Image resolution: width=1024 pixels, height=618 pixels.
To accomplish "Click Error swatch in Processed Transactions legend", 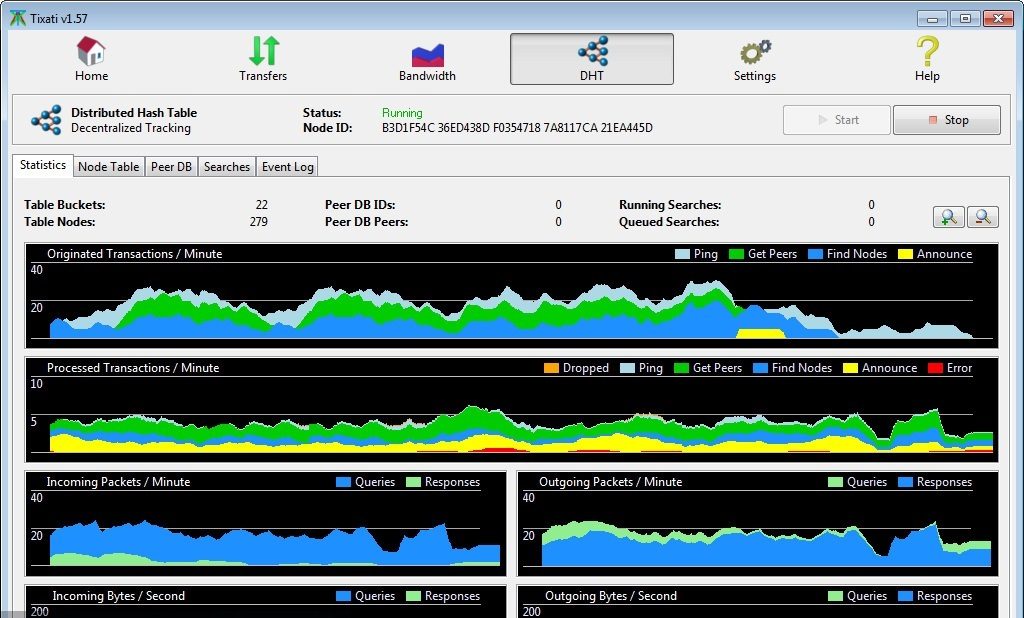I will point(935,368).
